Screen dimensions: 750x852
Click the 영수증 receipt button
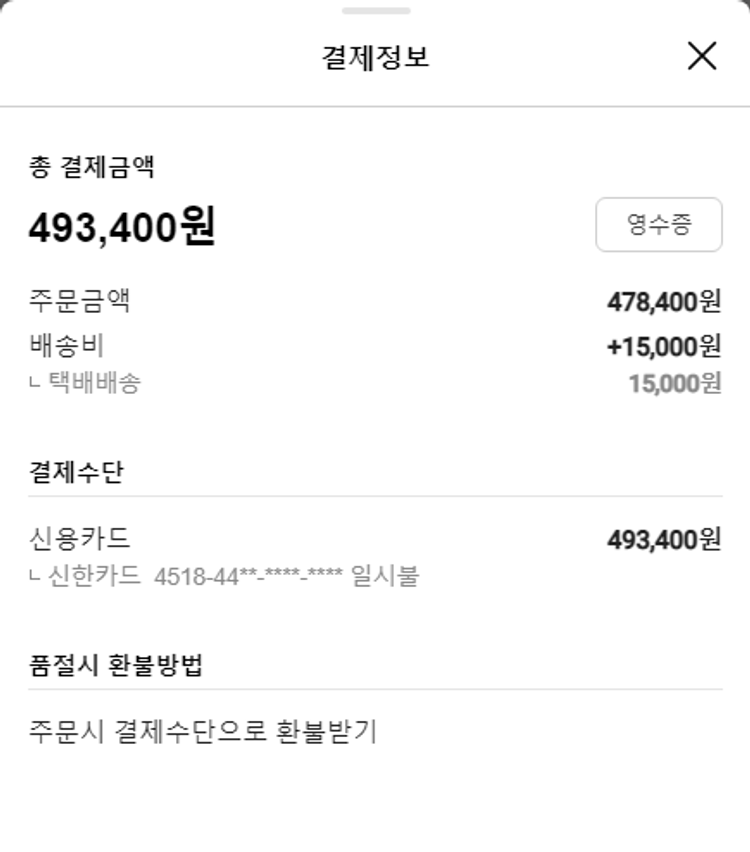click(x=658, y=224)
